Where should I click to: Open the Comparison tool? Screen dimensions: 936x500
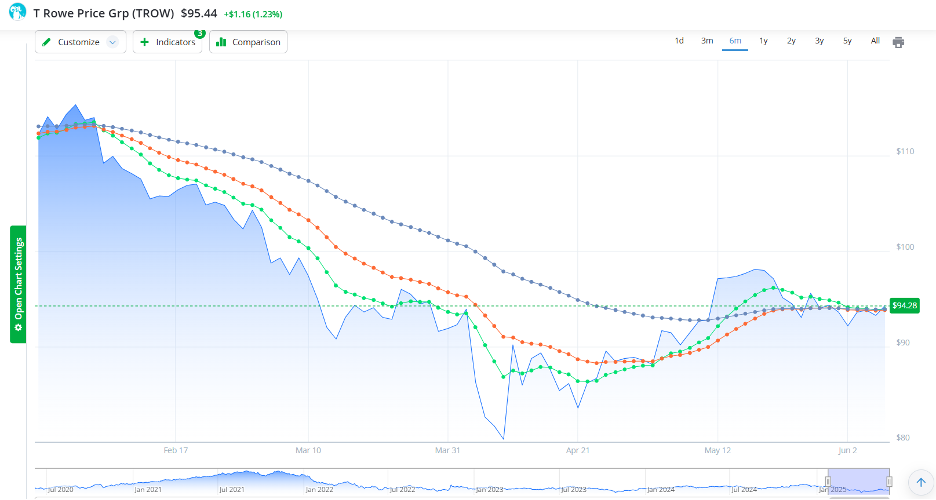pos(248,42)
